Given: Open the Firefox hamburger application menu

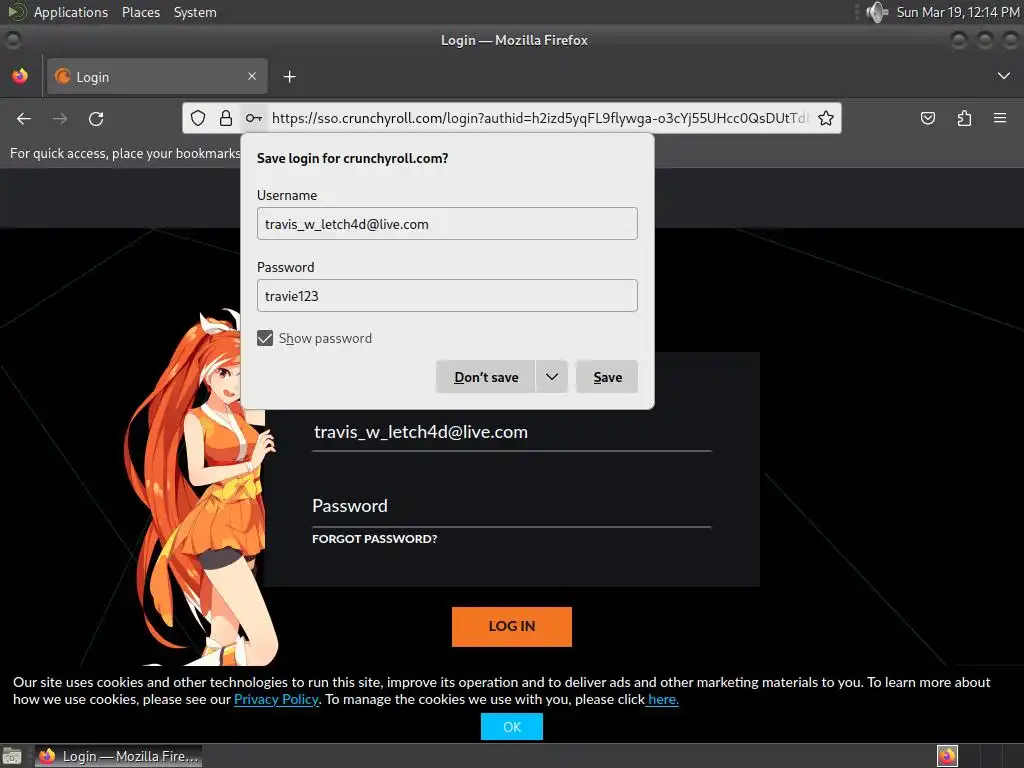Looking at the screenshot, I should [1000, 118].
